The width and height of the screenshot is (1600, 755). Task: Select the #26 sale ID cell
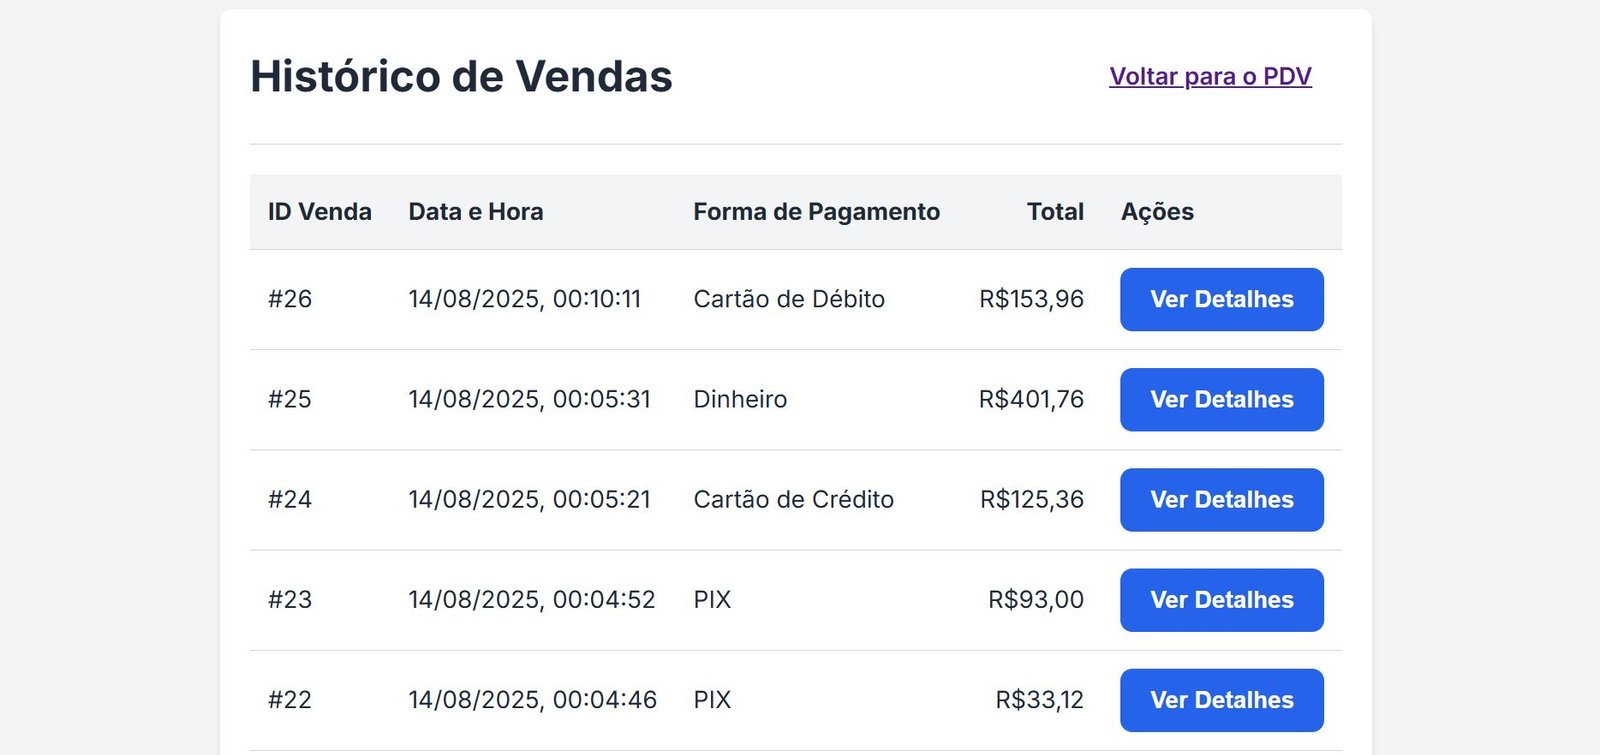tap(290, 299)
